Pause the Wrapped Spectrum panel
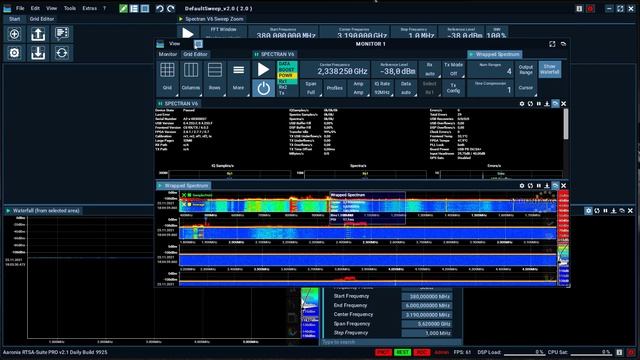Image resolution: width=640 pixels, height=360 pixels. (x=539, y=185)
